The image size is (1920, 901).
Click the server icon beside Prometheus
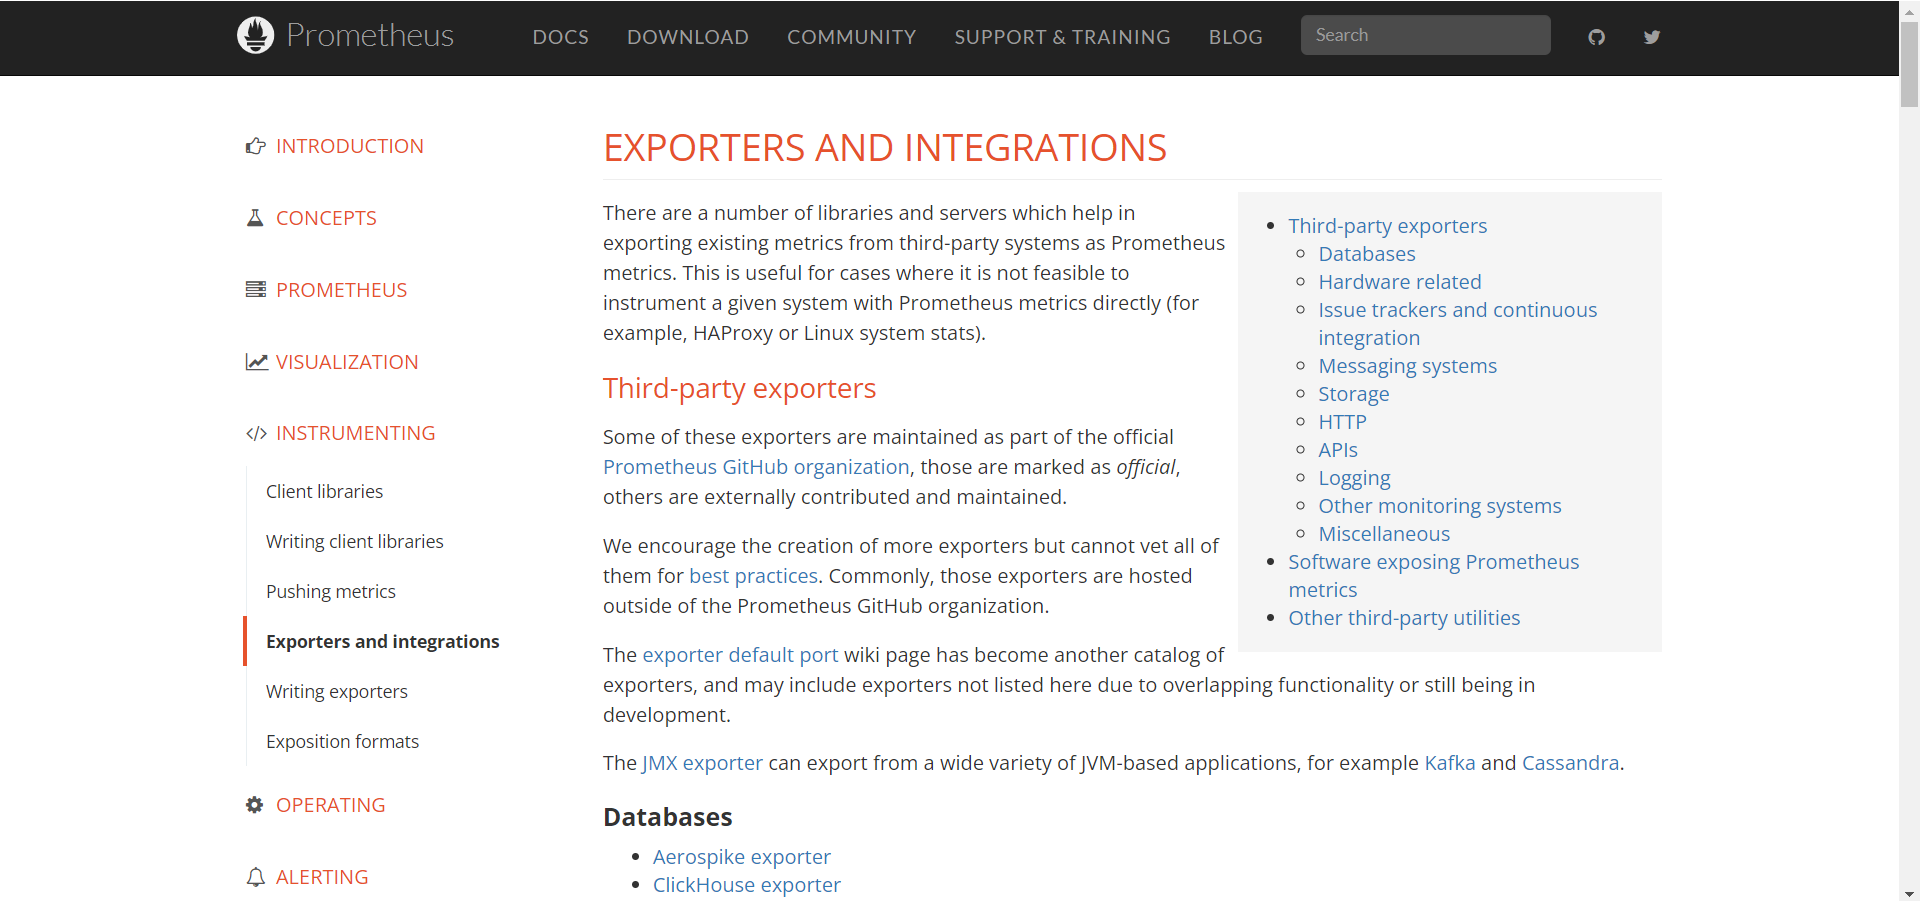pos(256,290)
